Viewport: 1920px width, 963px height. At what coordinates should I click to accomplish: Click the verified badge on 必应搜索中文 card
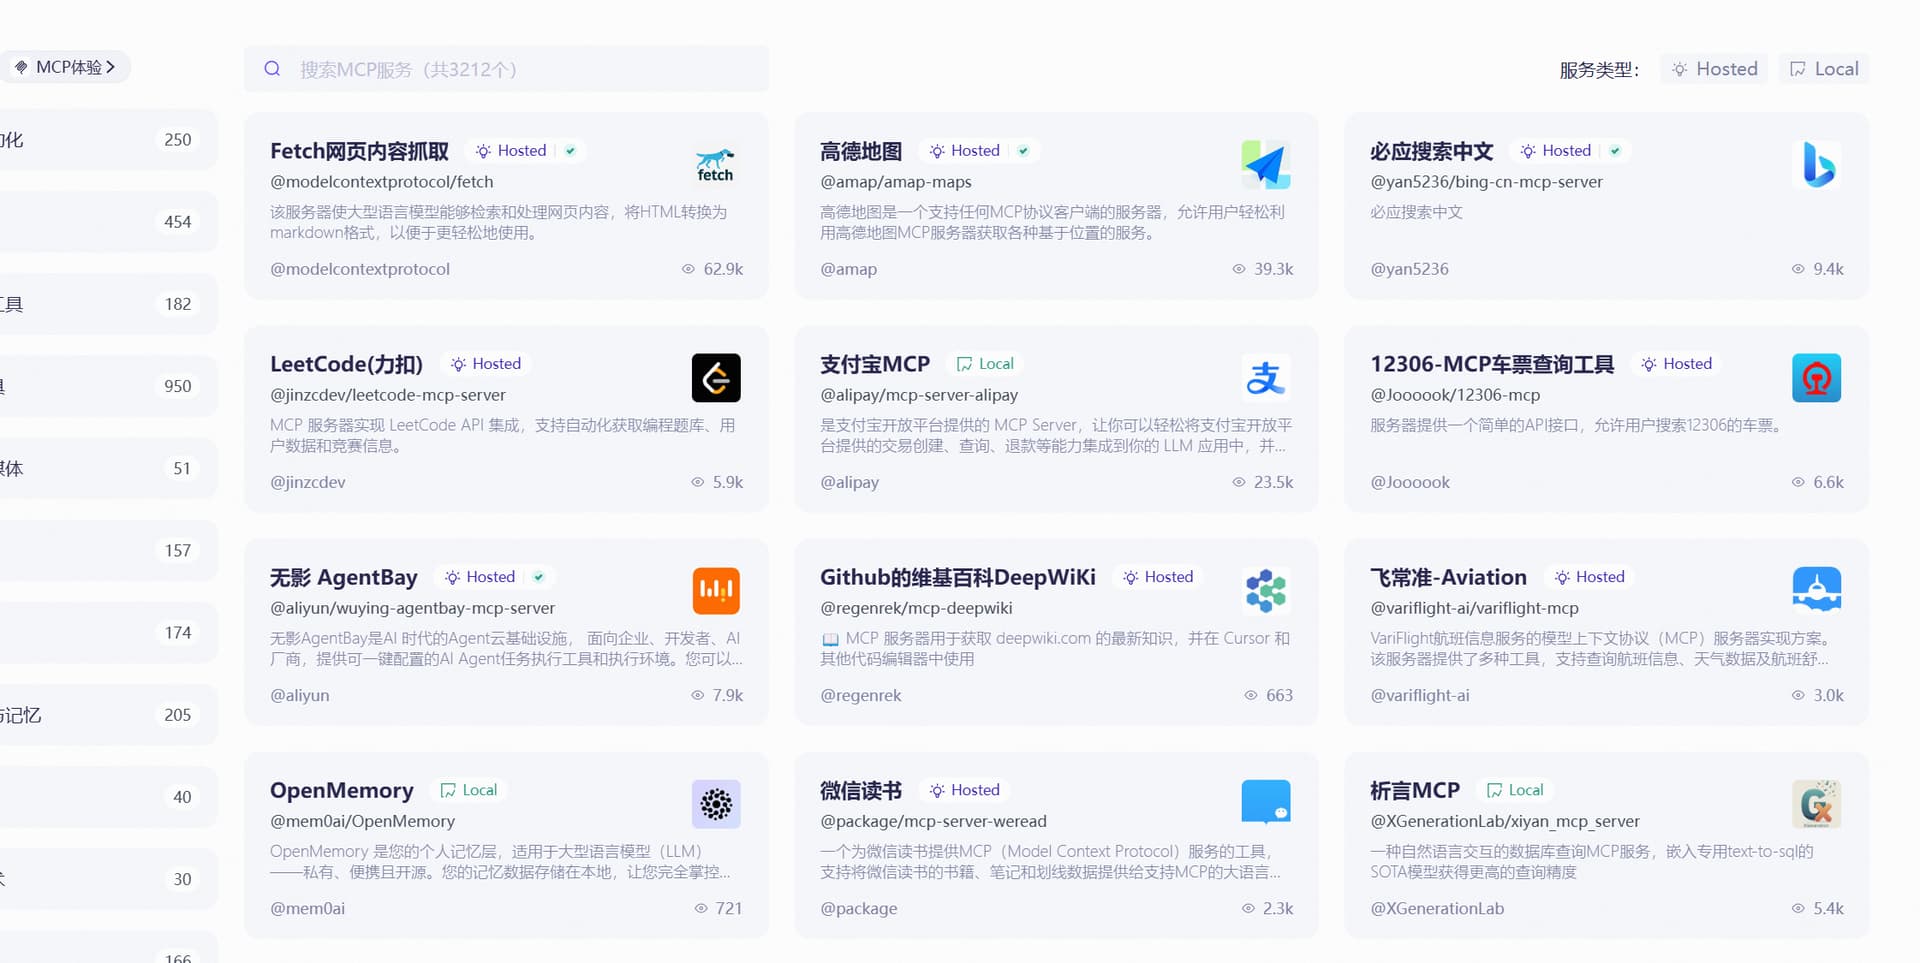pyautogui.click(x=1615, y=151)
